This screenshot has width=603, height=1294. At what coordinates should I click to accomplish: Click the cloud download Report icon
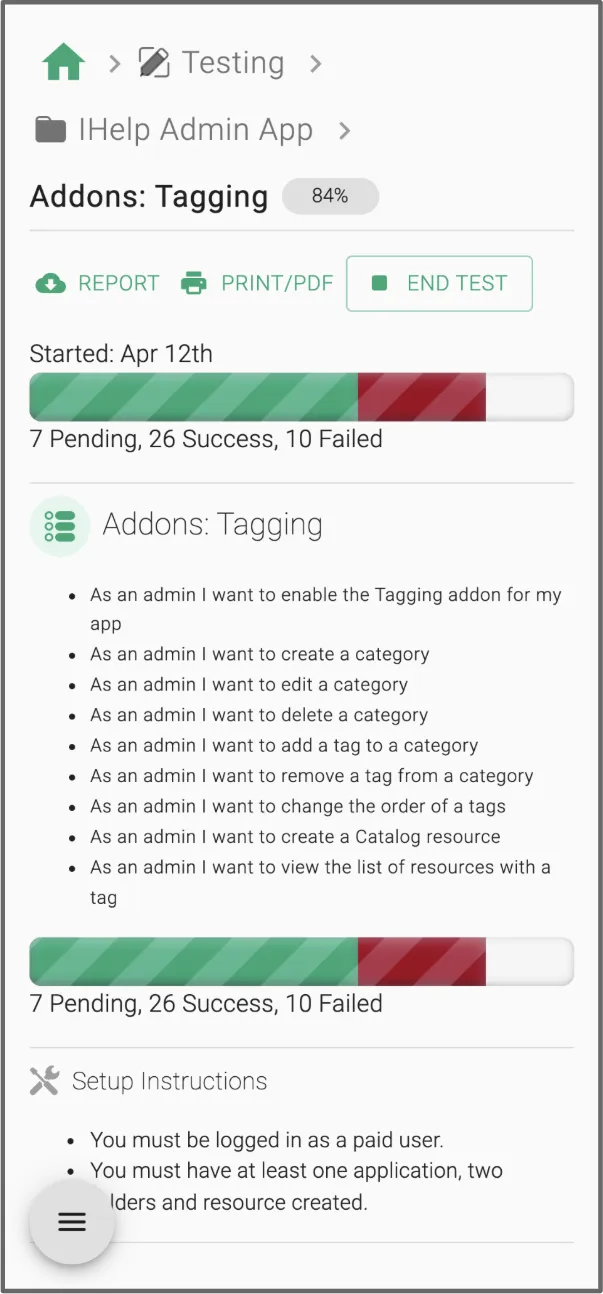click(50, 284)
